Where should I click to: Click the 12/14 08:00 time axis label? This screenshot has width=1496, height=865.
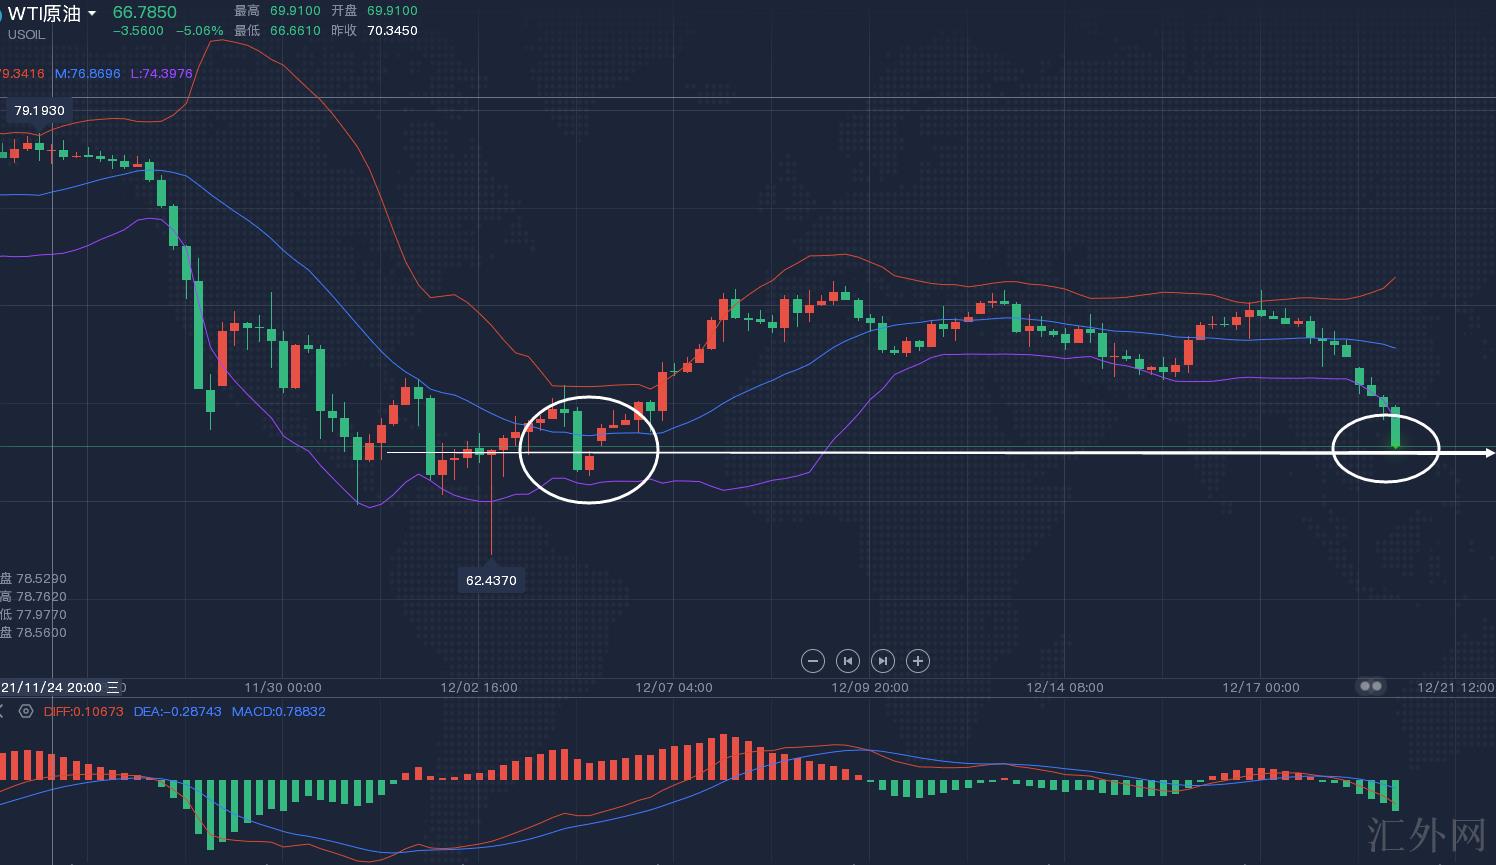pos(1065,688)
